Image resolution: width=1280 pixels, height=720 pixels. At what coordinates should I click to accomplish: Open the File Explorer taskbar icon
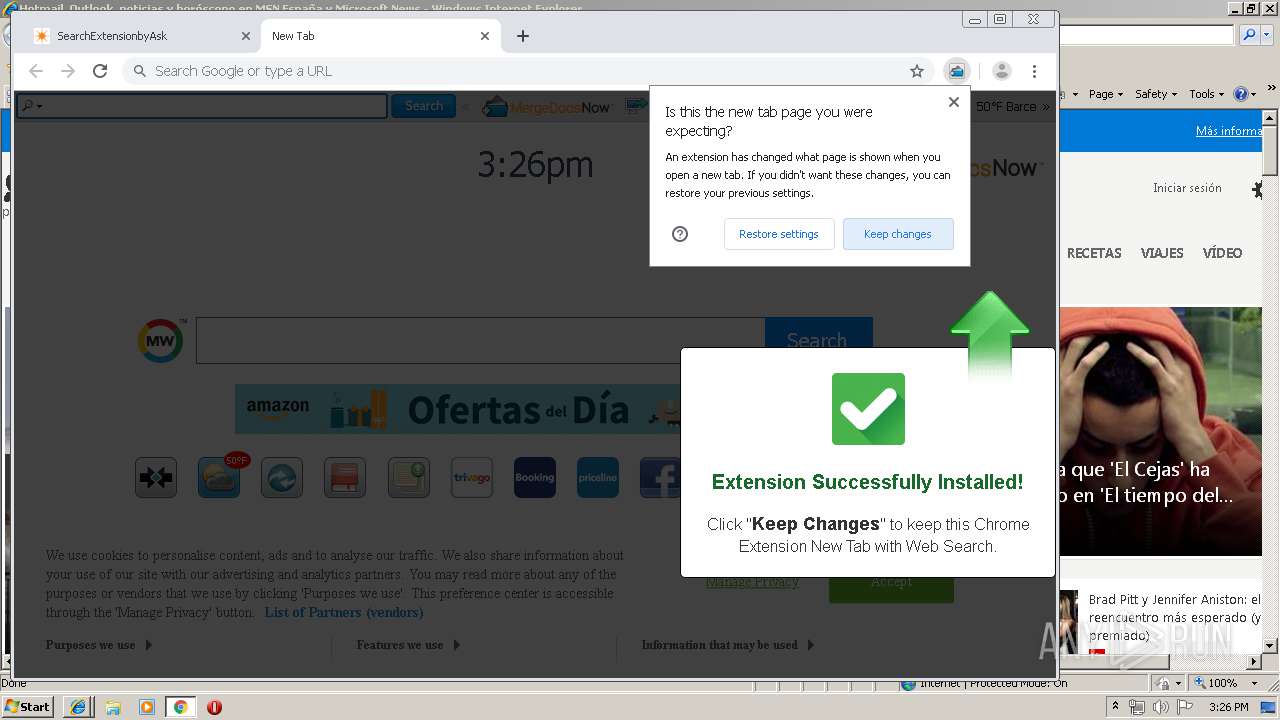(113, 707)
